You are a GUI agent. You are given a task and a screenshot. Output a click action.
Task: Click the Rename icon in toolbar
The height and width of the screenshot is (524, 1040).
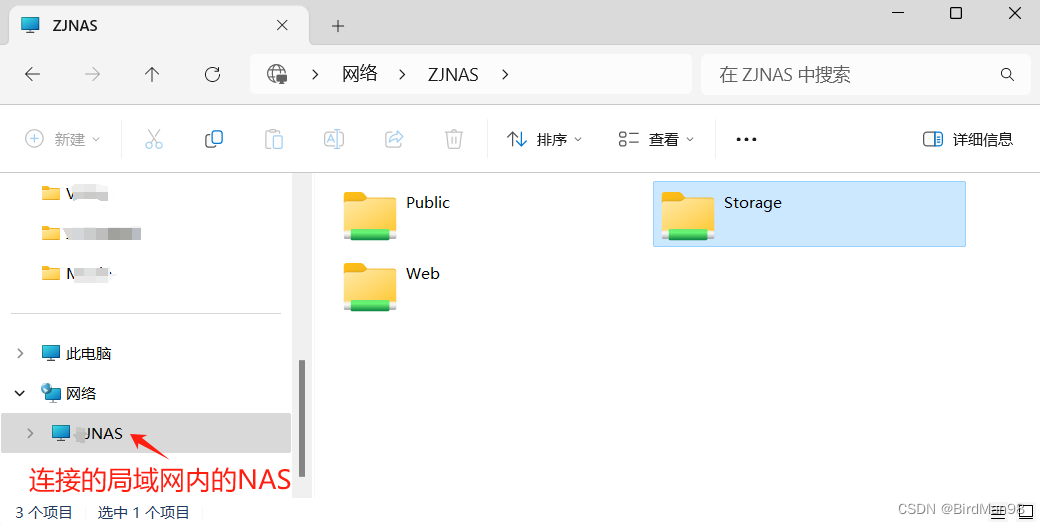click(334, 139)
